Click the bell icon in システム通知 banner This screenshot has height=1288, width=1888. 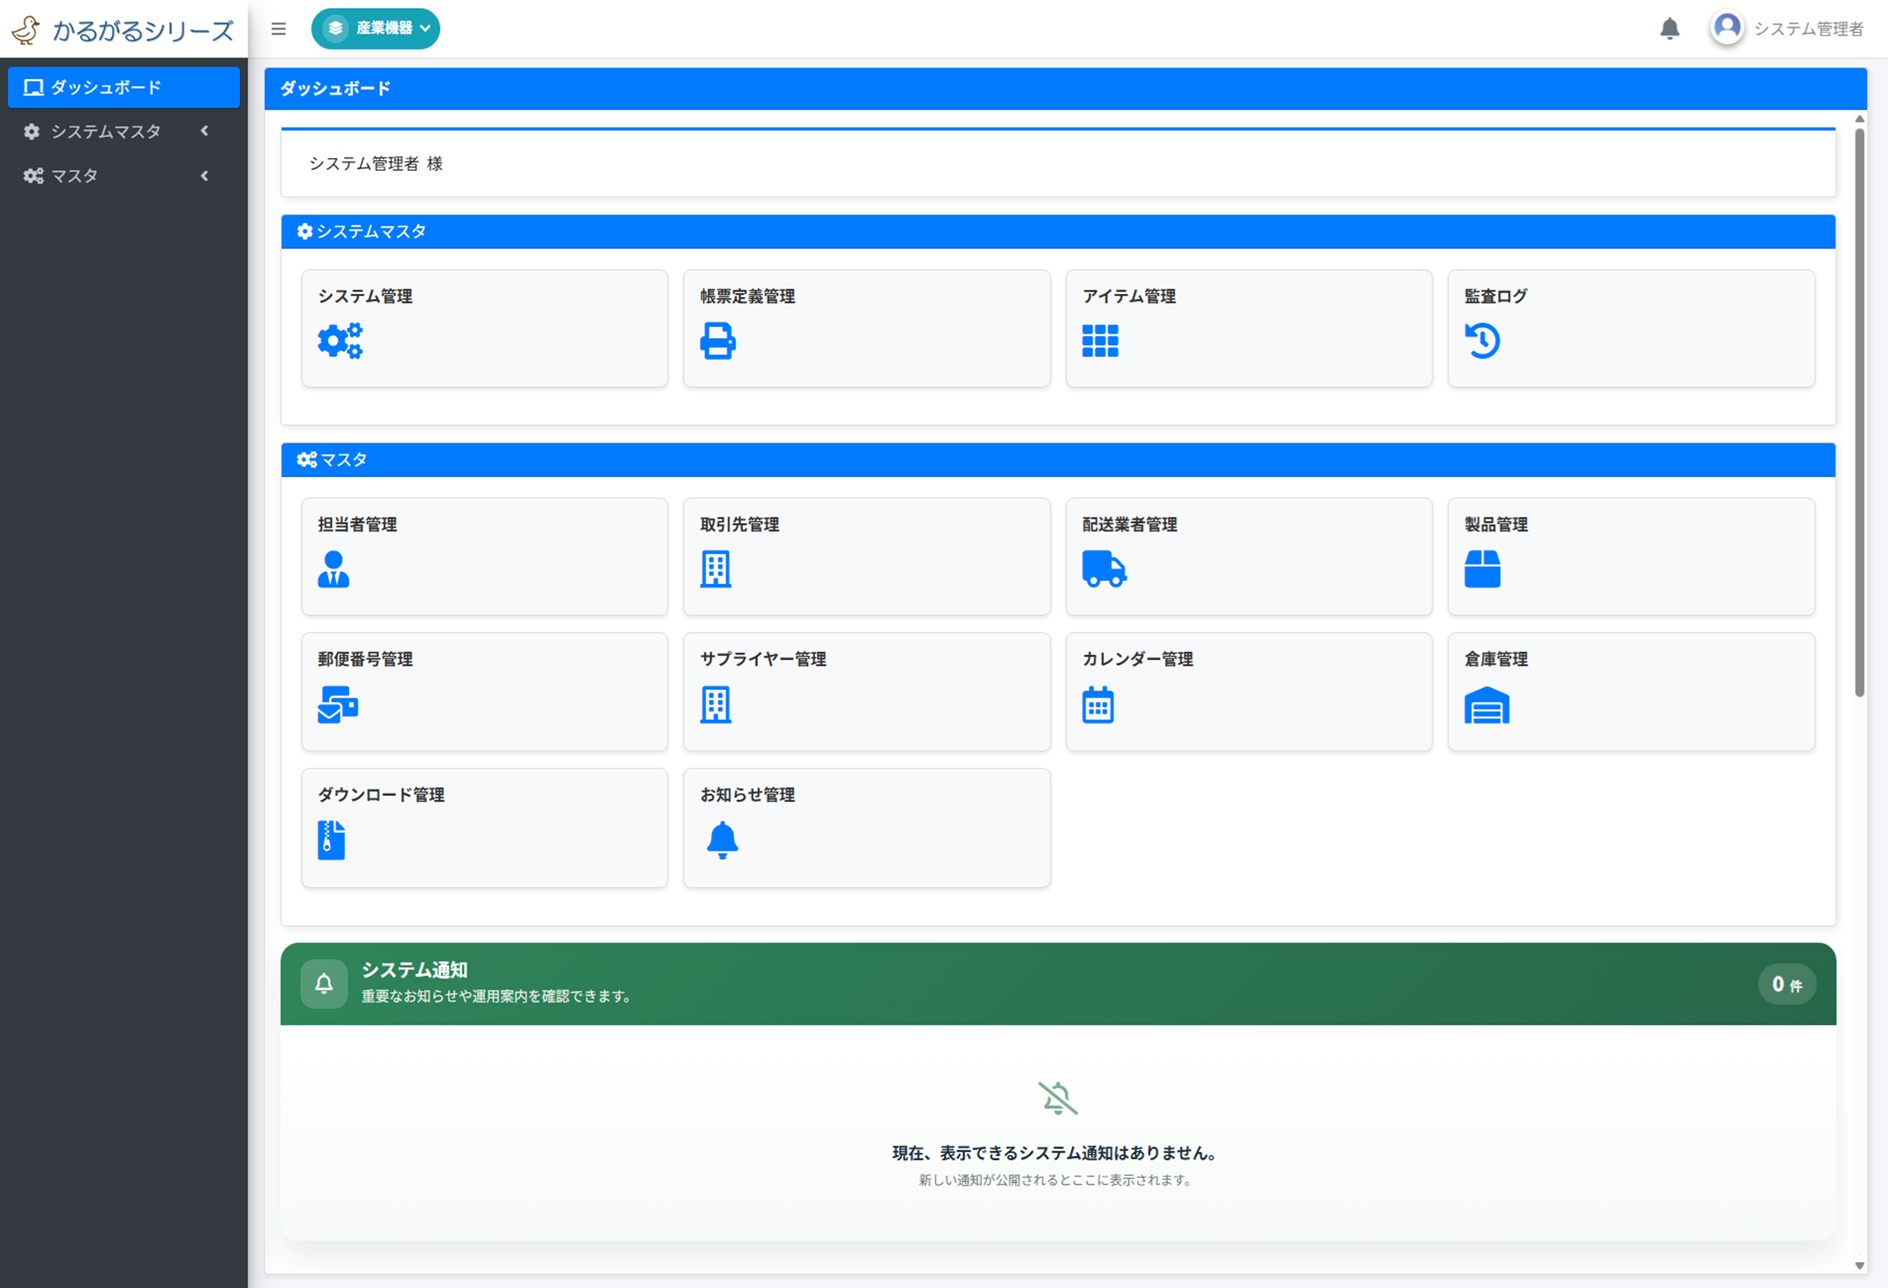(324, 984)
